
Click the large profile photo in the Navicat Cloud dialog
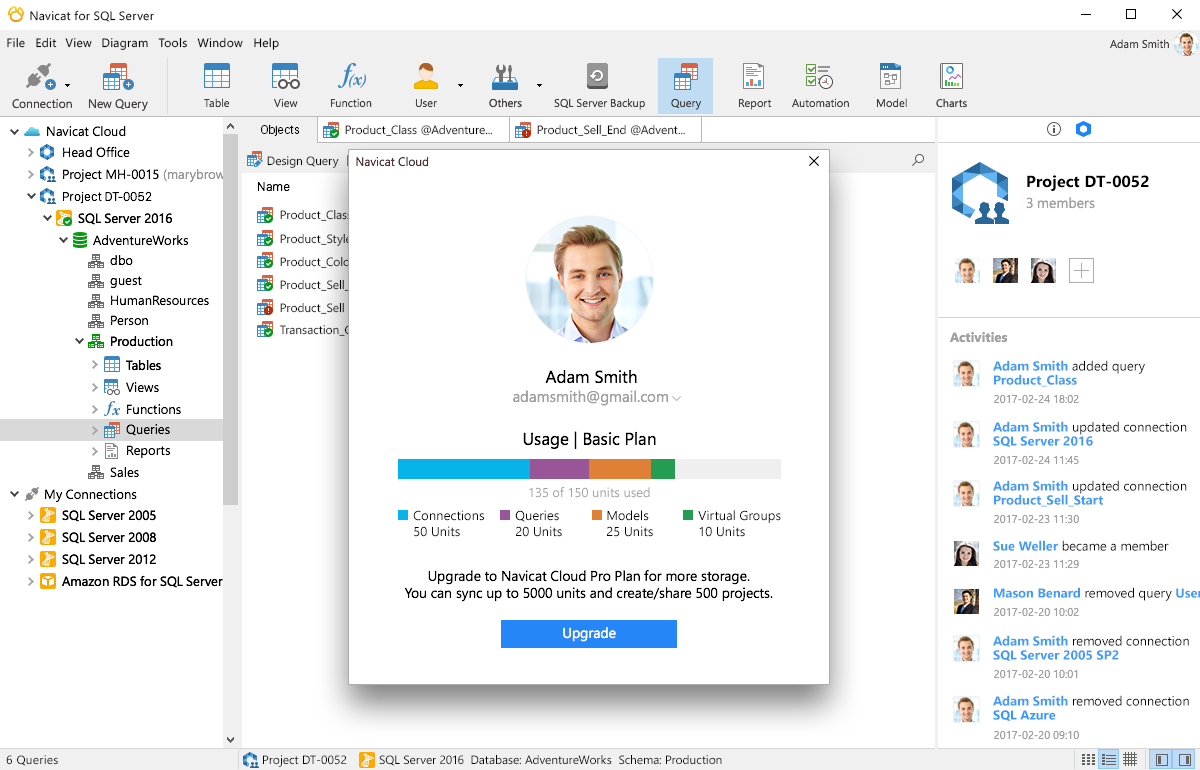[x=589, y=281]
